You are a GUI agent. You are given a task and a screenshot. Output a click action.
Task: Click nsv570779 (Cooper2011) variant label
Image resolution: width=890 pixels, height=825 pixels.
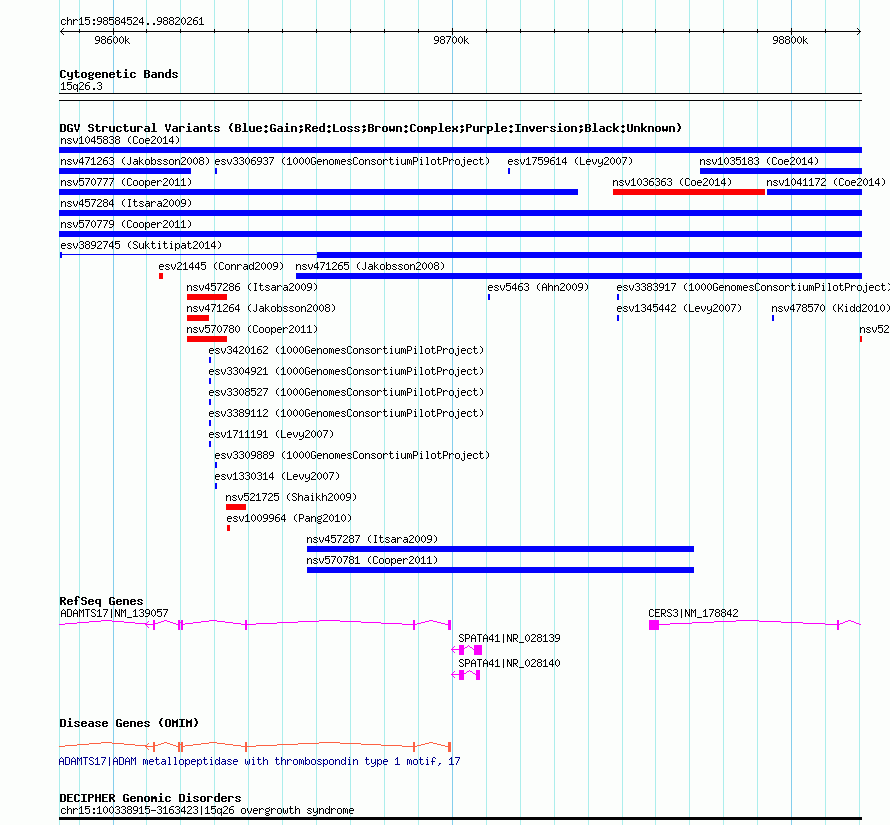(x=126, y=224)
